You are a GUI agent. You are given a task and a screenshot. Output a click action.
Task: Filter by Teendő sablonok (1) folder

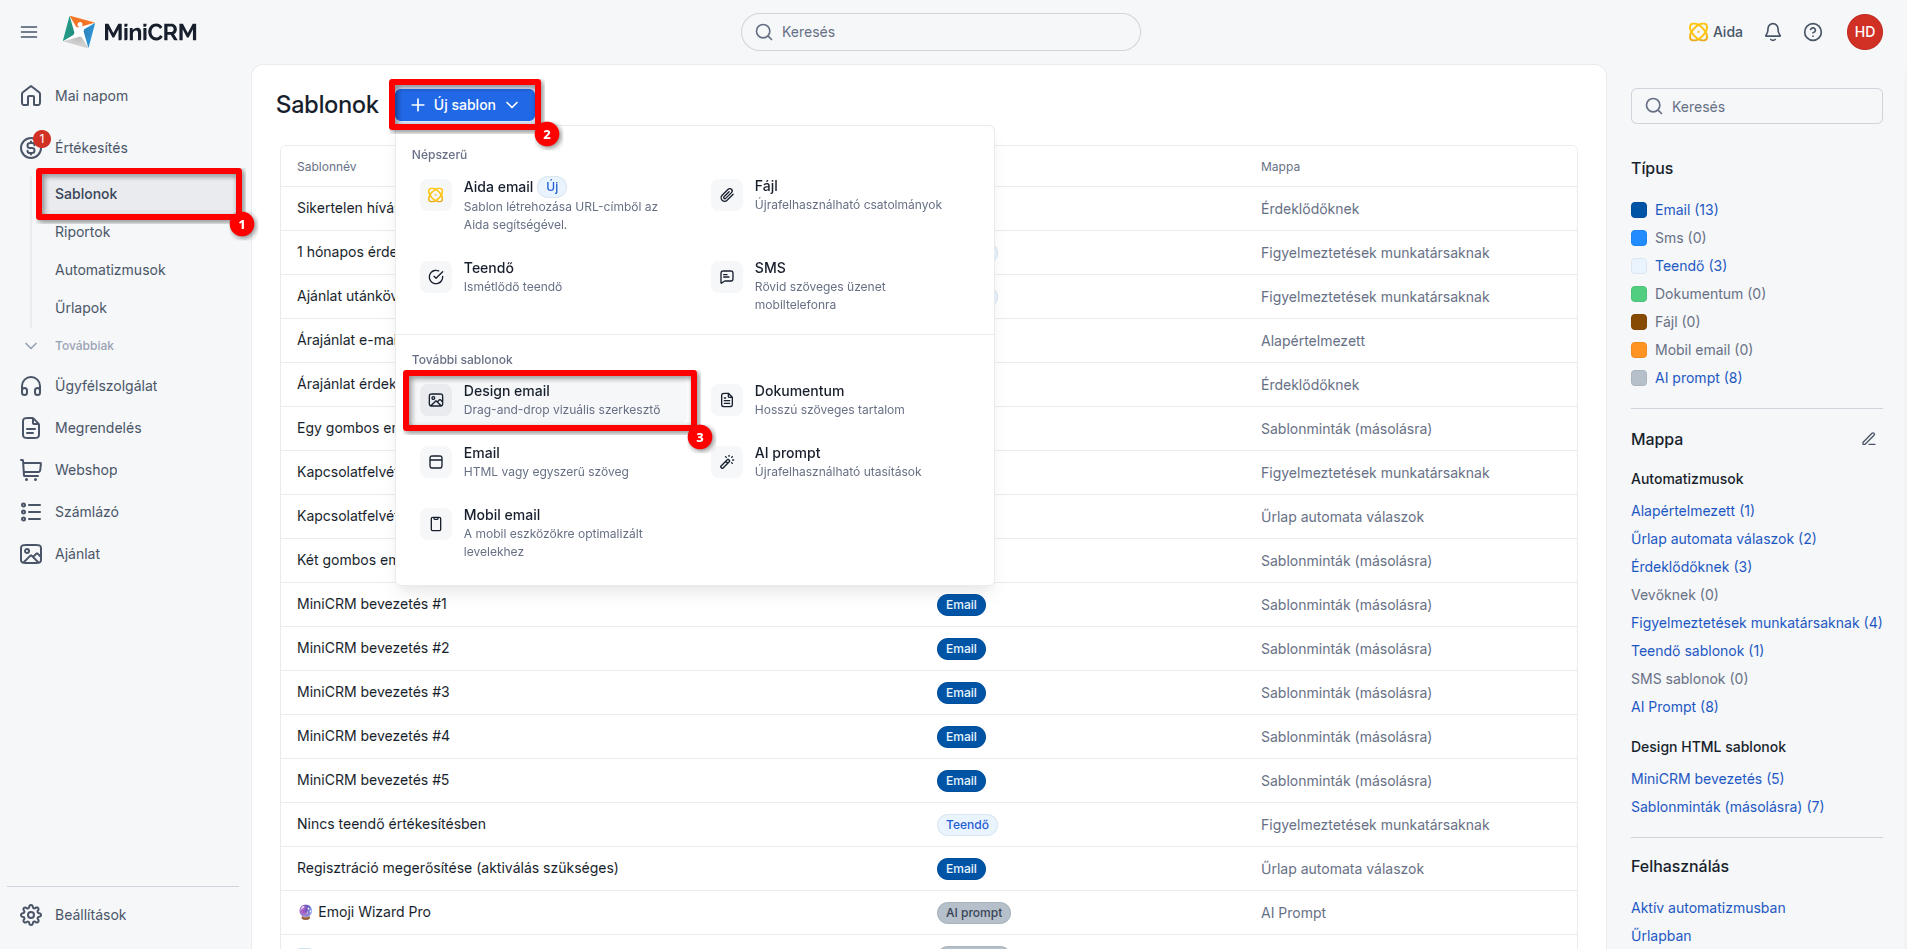(x=1698, y=651)
